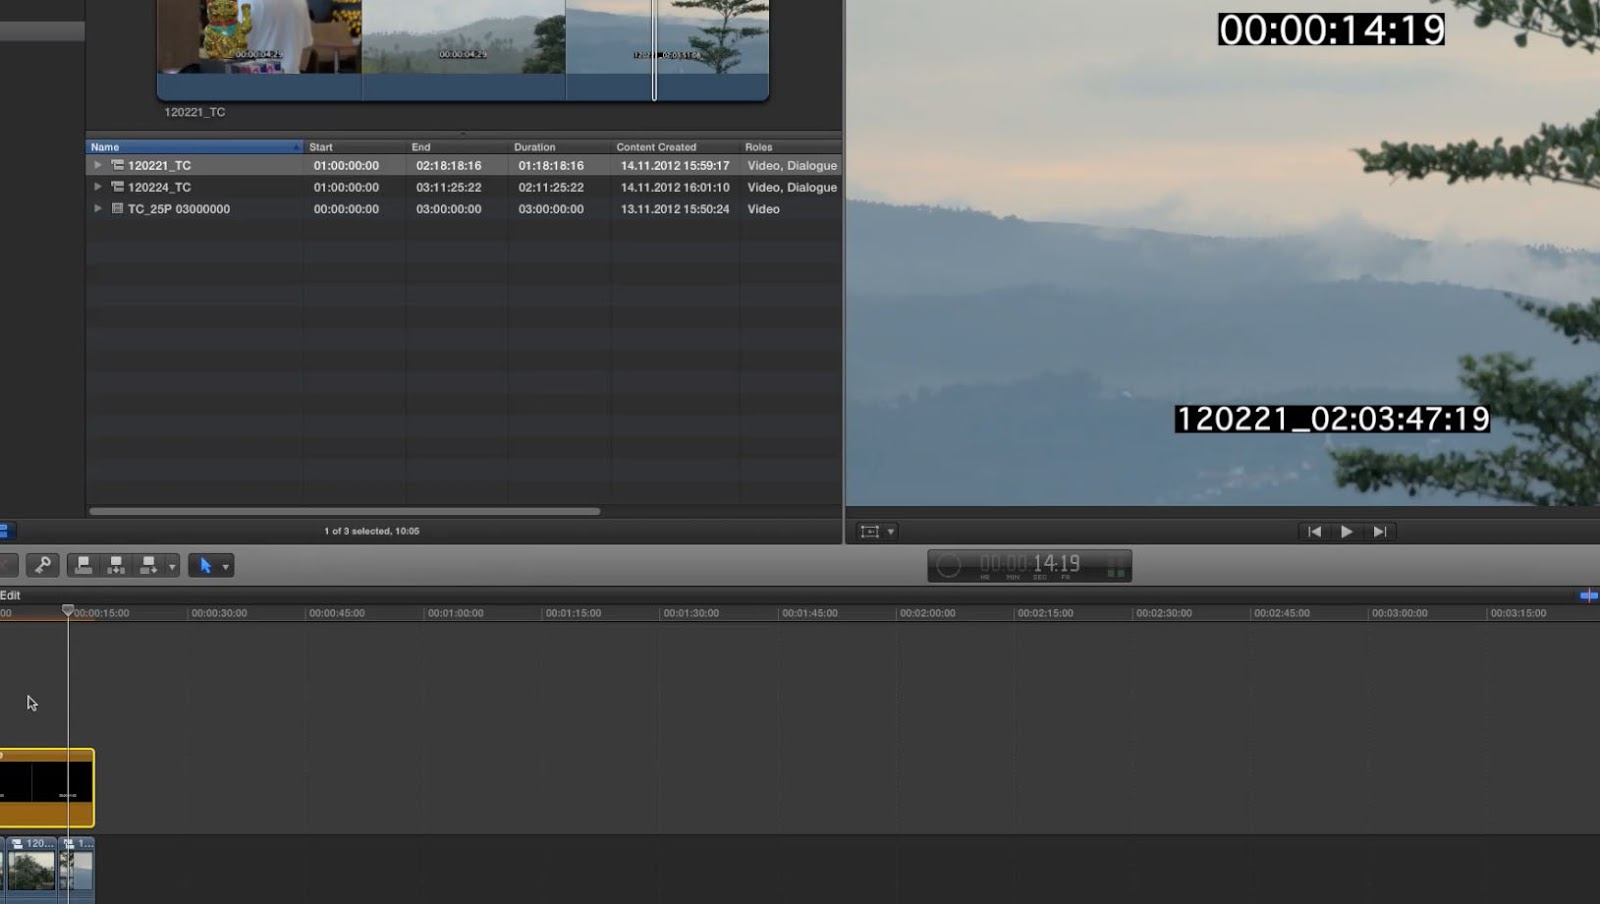
Task: Click the Connect clip edit icon
Action: 82,565
